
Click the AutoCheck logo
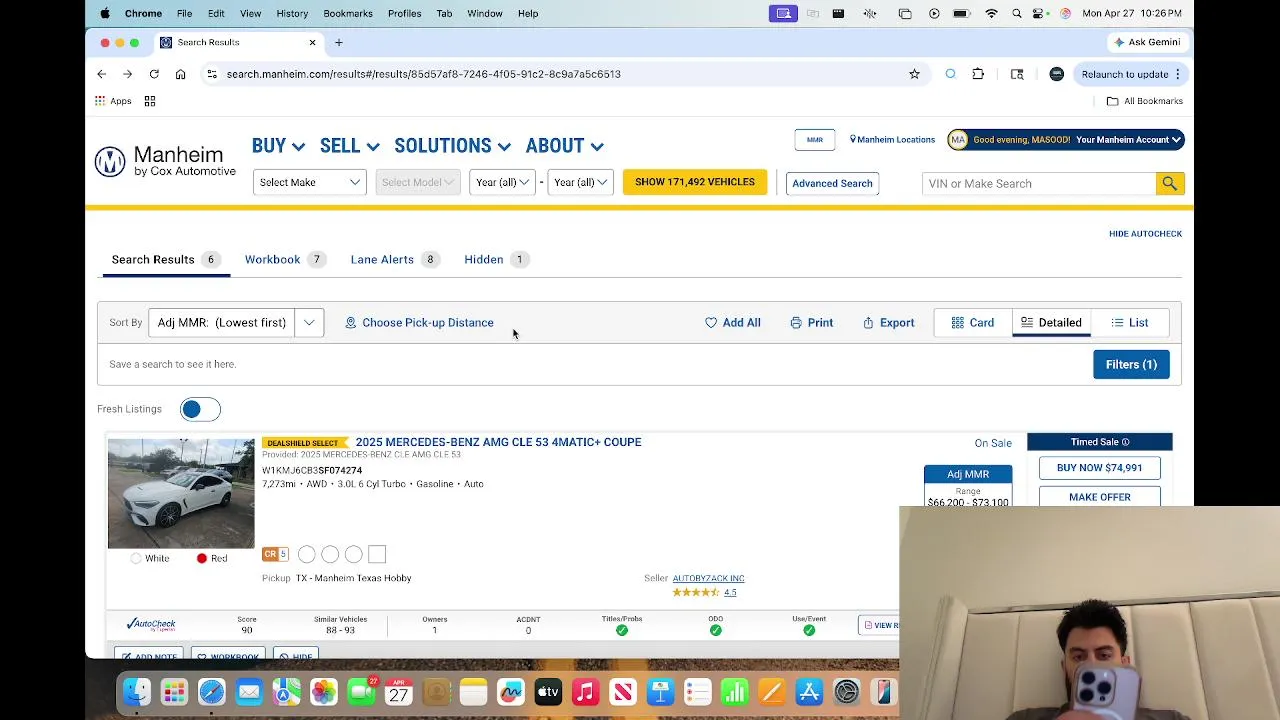[151, 624]
